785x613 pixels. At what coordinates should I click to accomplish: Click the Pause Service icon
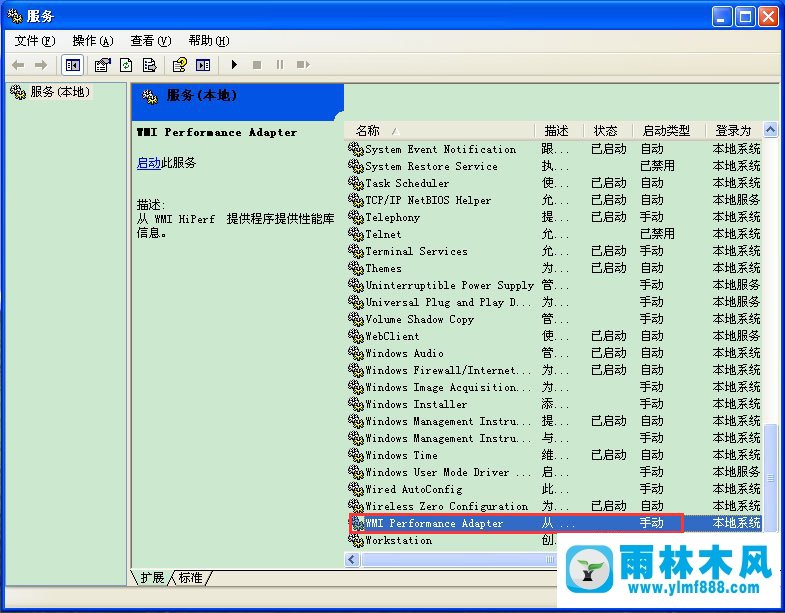click(280, 65)
